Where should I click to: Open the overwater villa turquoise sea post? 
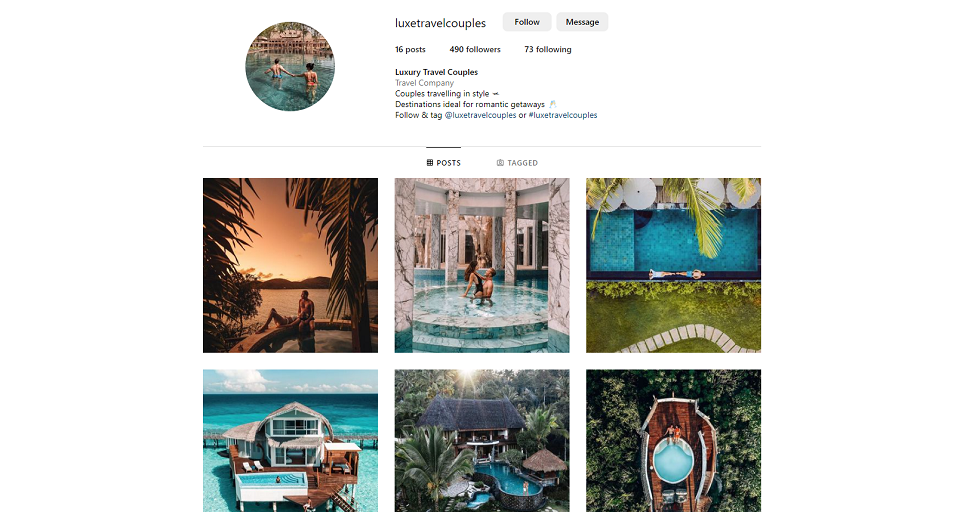click(290, 440)
